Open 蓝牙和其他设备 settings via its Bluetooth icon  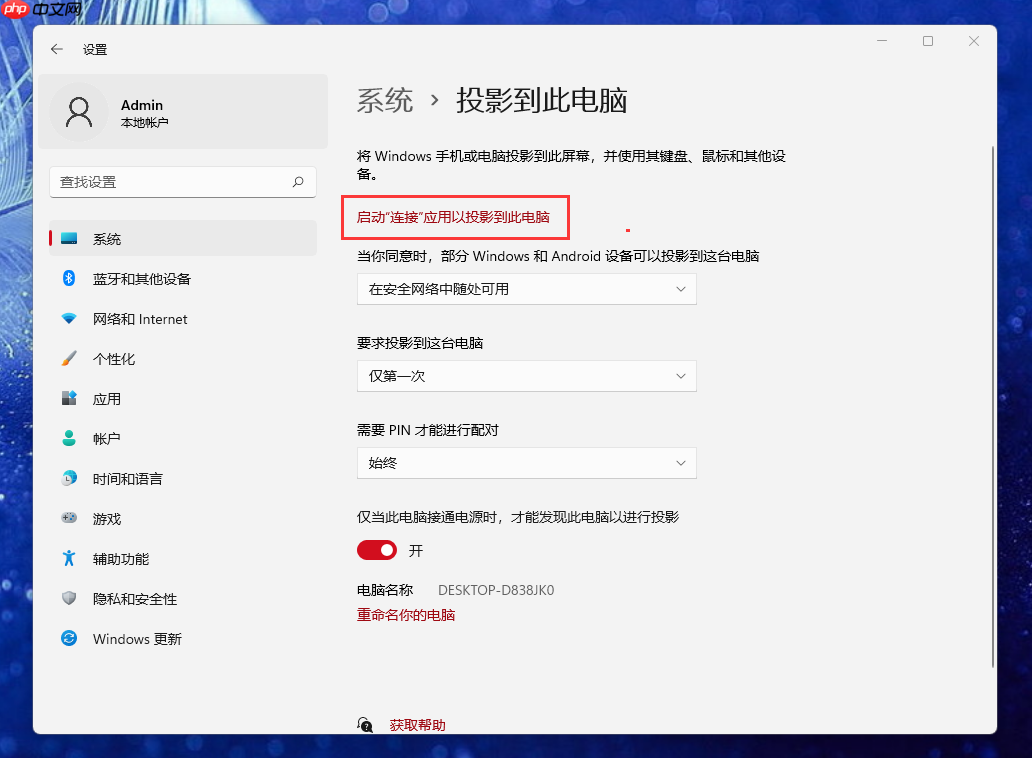pos(69,279)
